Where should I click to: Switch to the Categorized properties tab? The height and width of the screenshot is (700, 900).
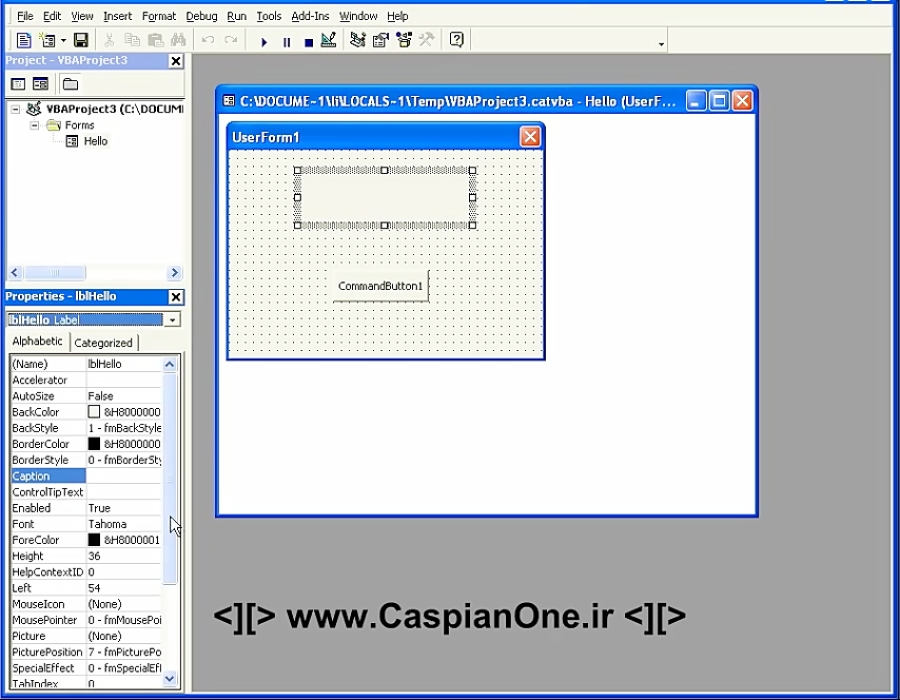(x=104, y=342)
